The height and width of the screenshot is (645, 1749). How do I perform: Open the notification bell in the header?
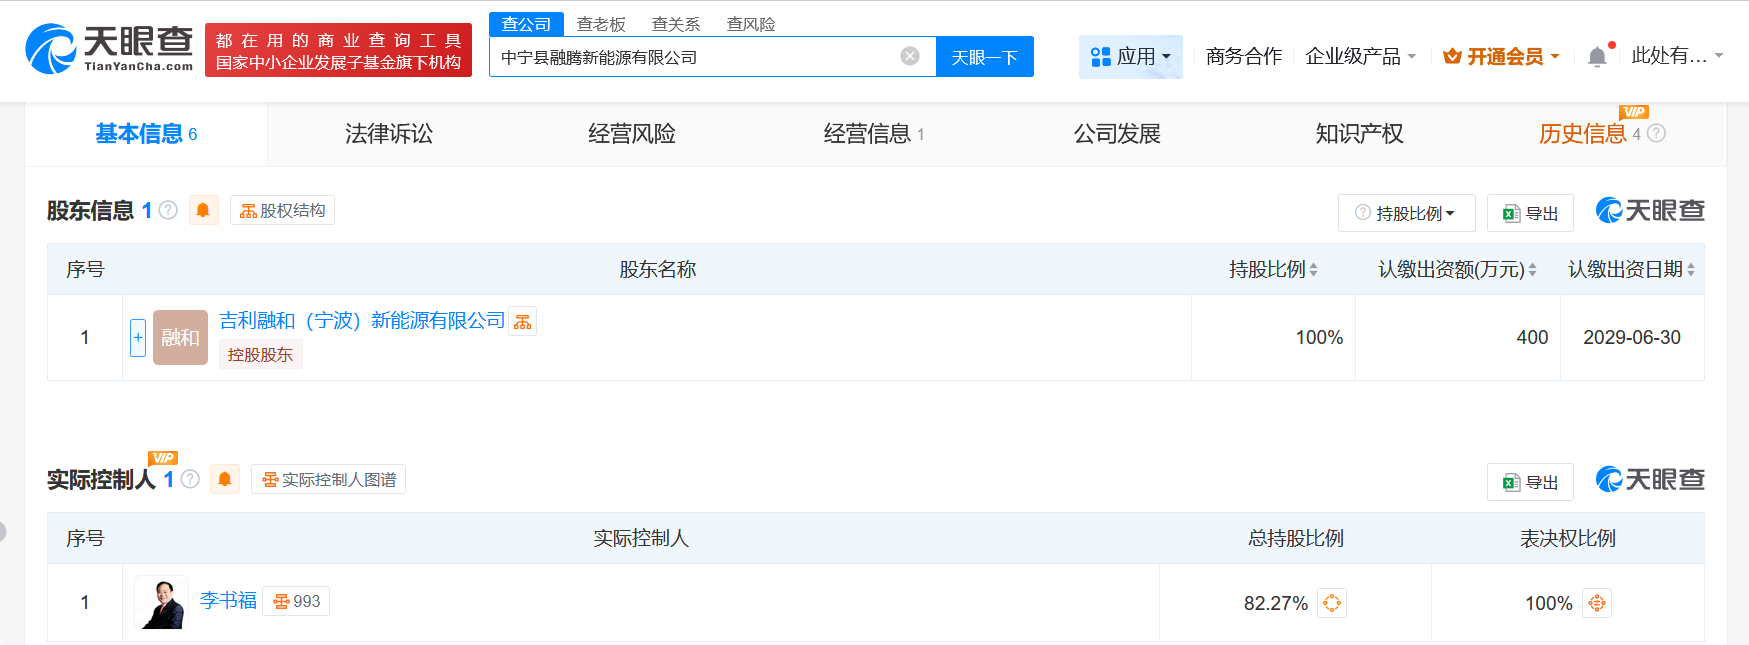pyautogui.click(x=1598, y=57)
